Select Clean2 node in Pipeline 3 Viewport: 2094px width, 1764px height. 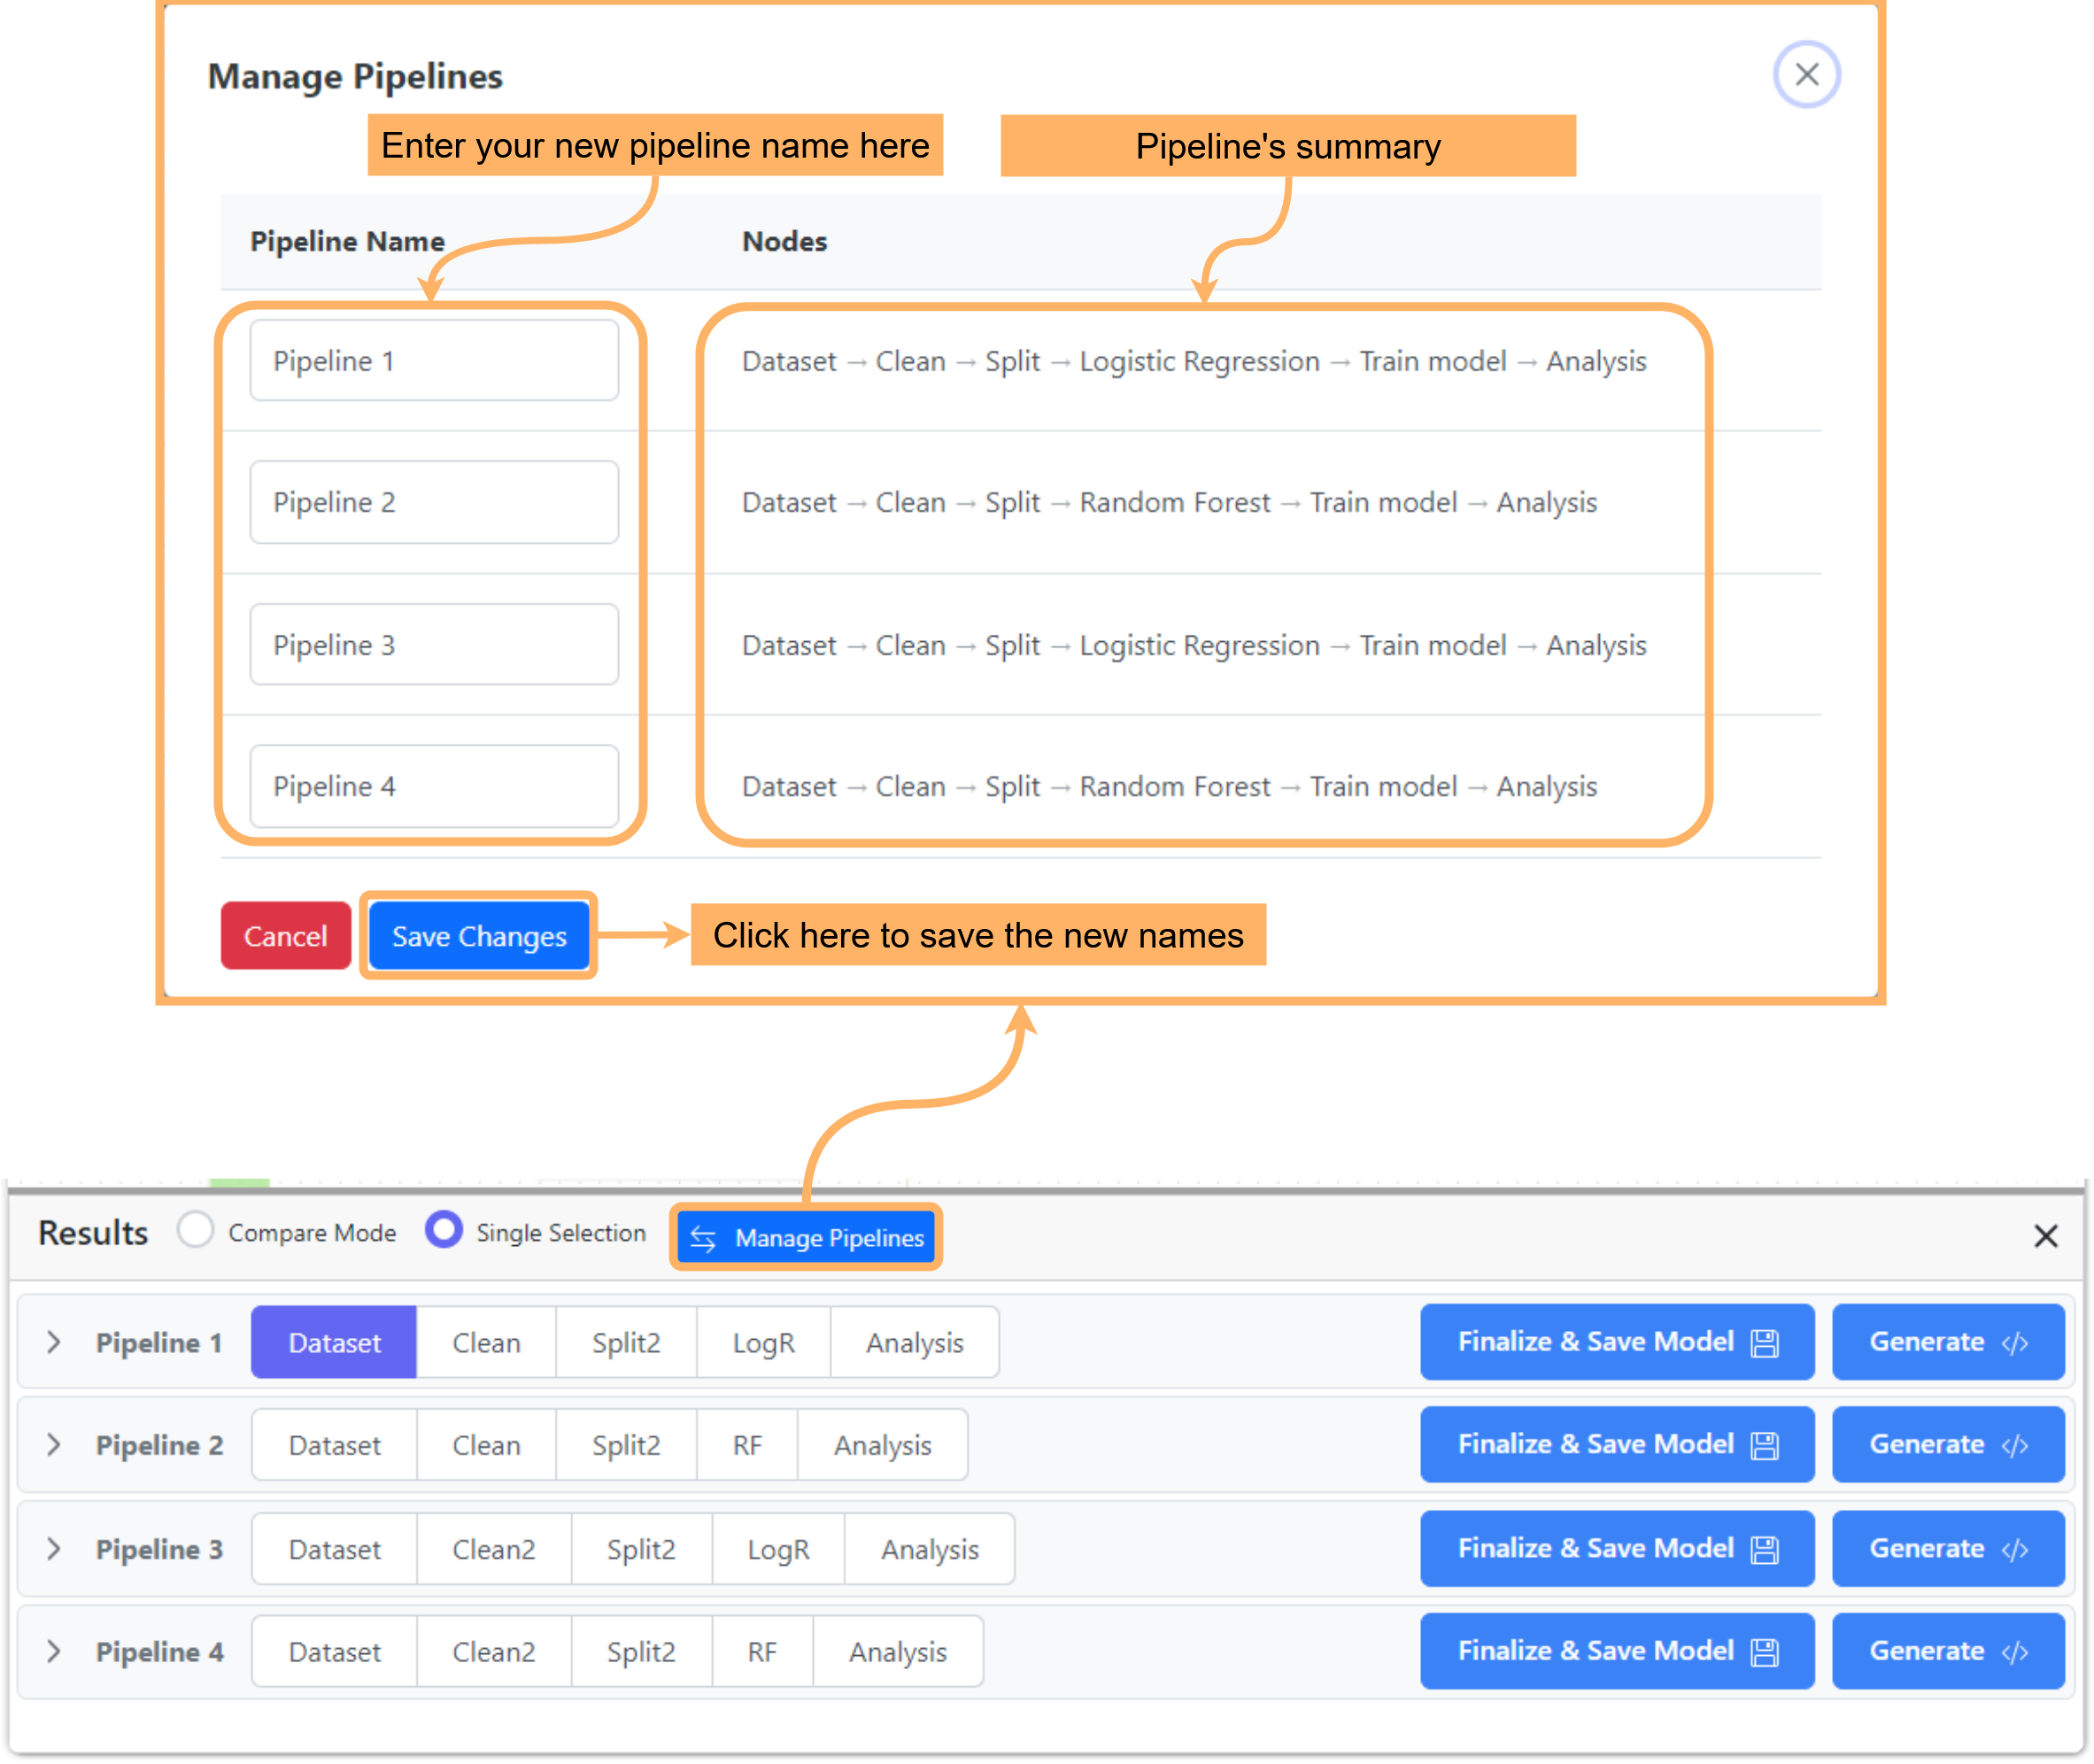click(493, 1550)
